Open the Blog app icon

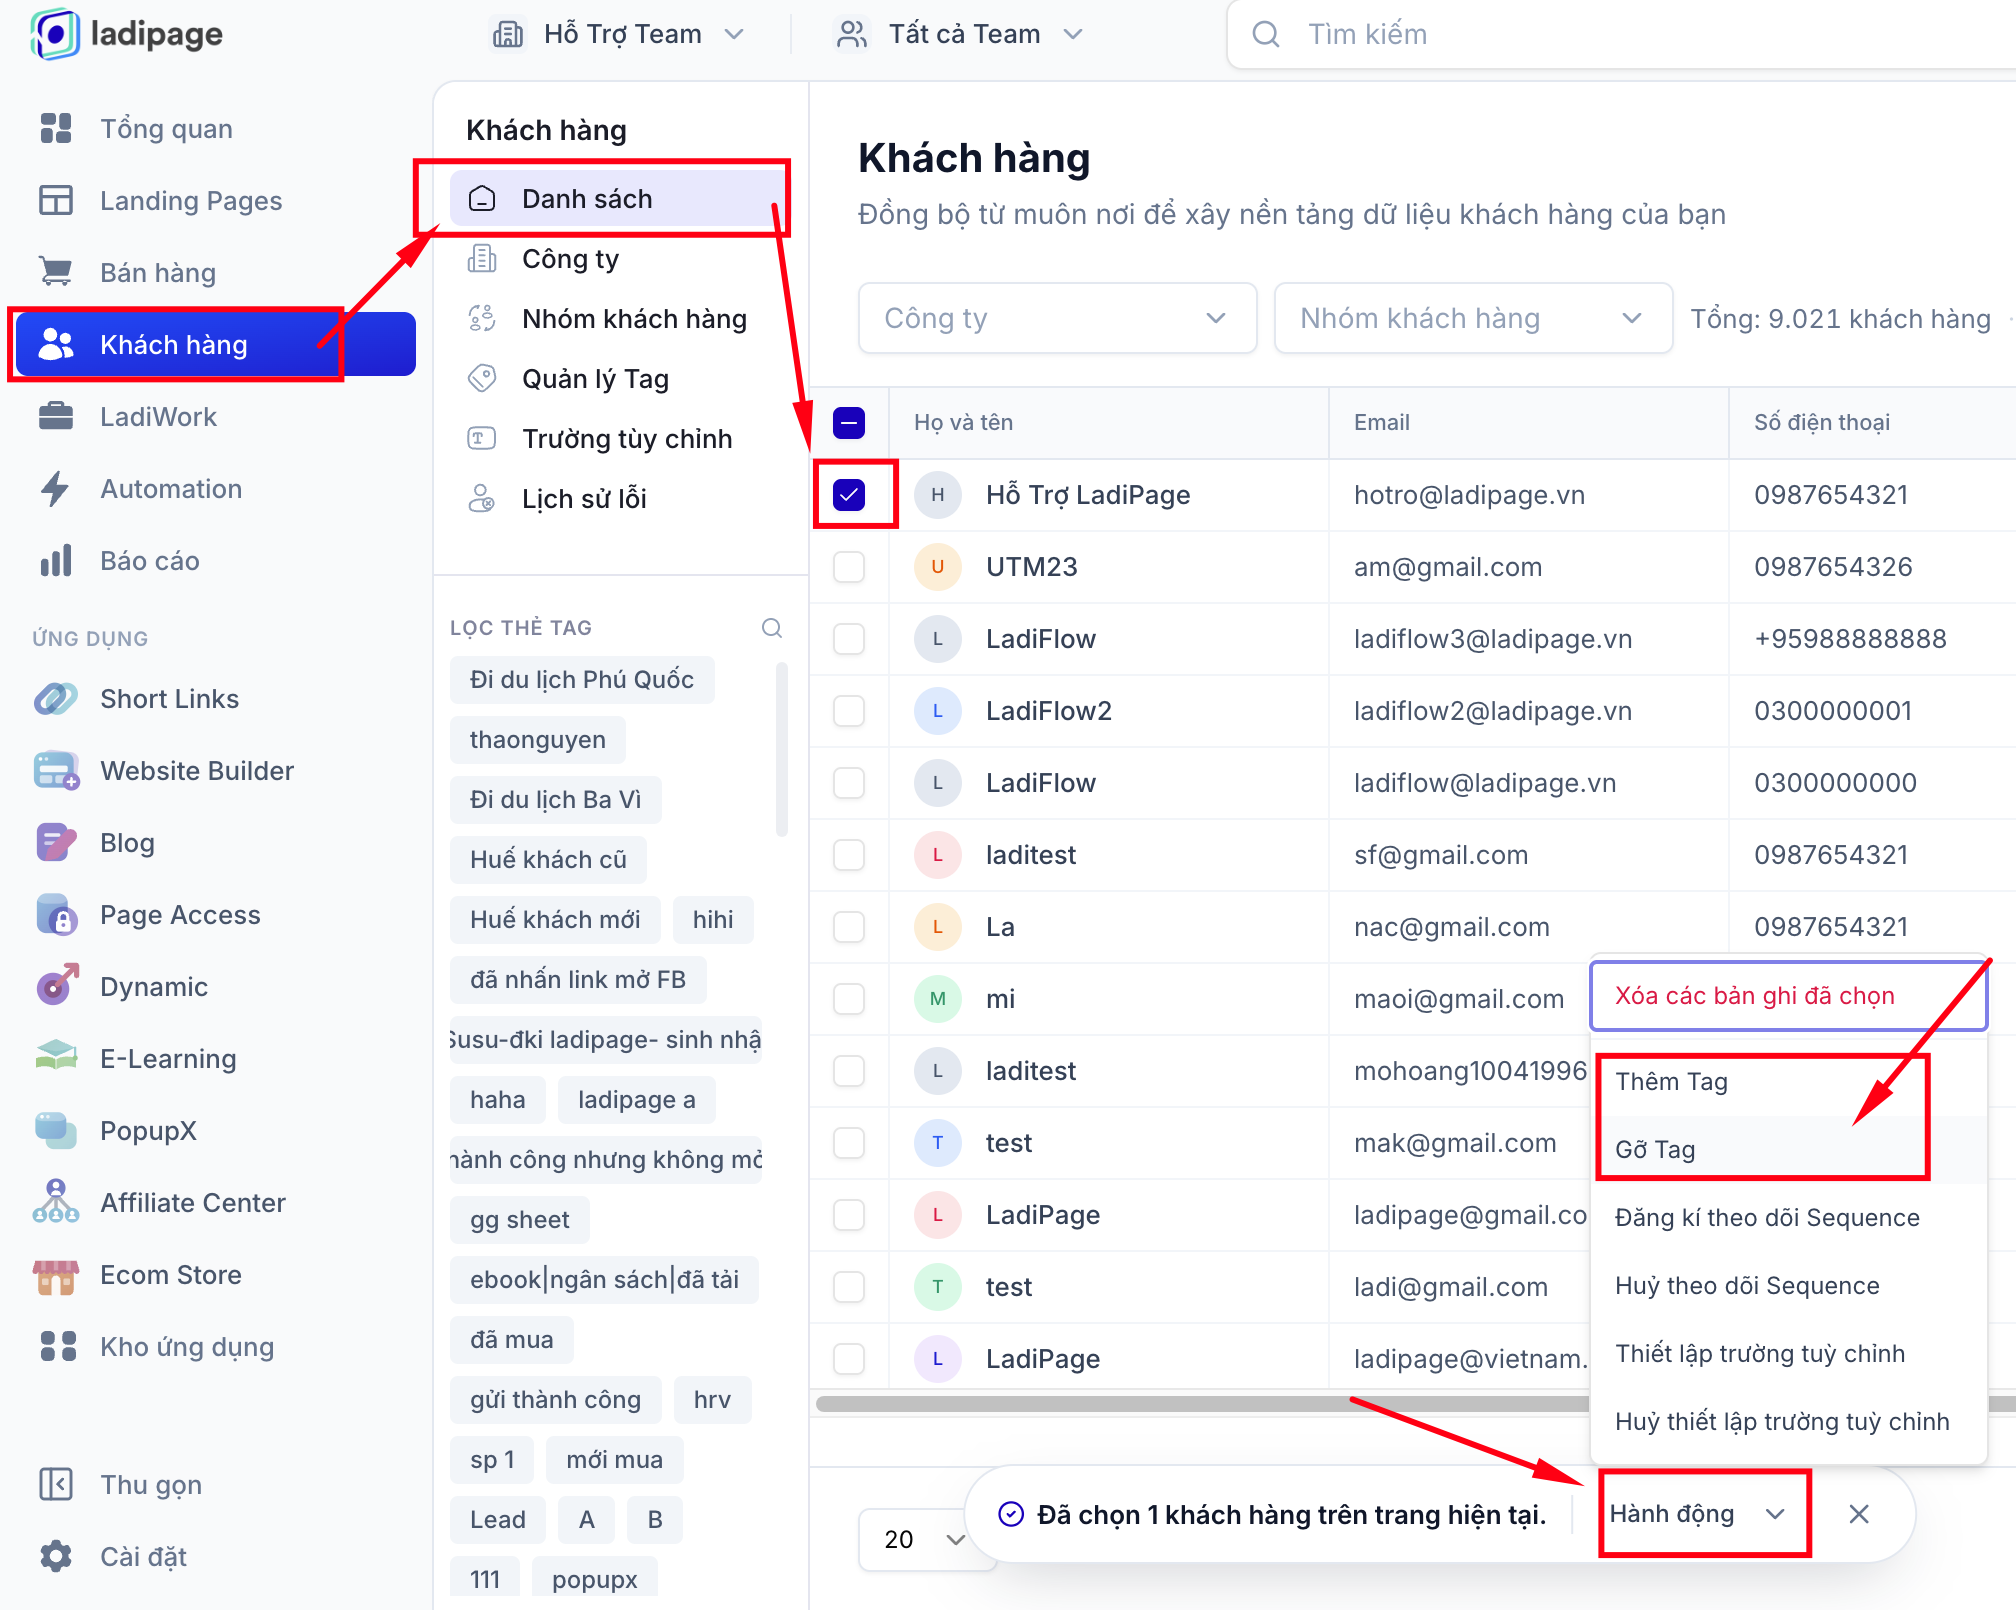(x=56, y=843)
